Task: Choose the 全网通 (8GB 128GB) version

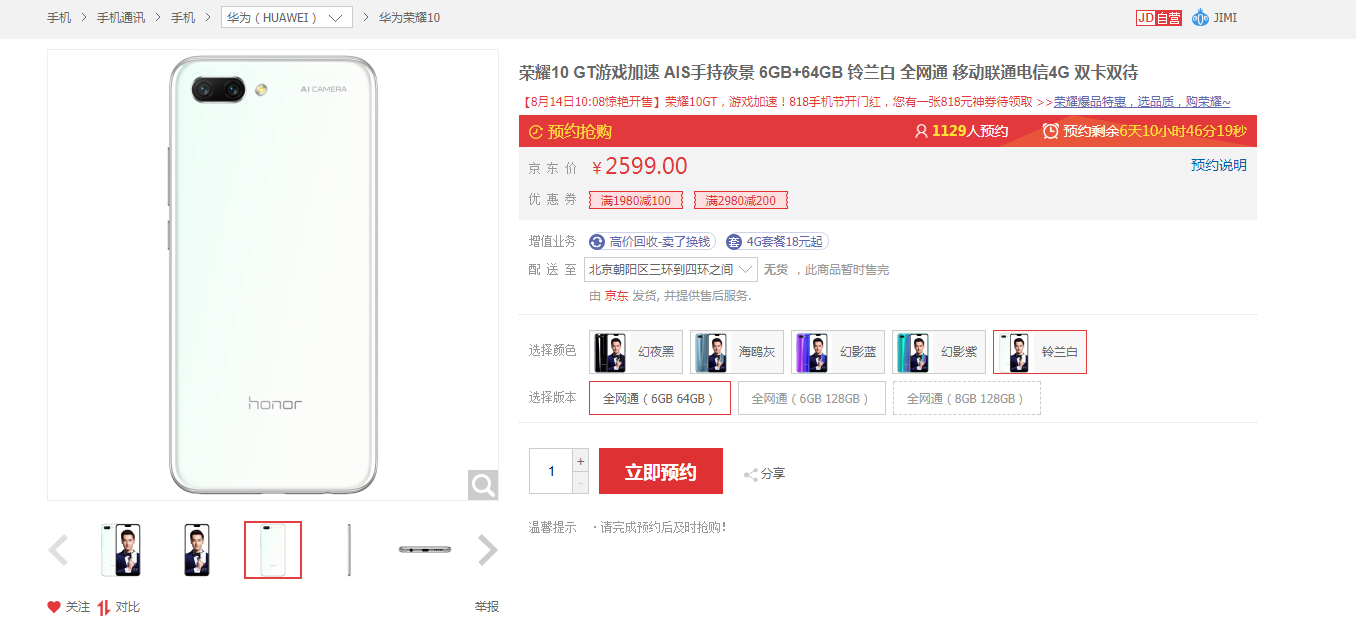Action: [966, 398]
